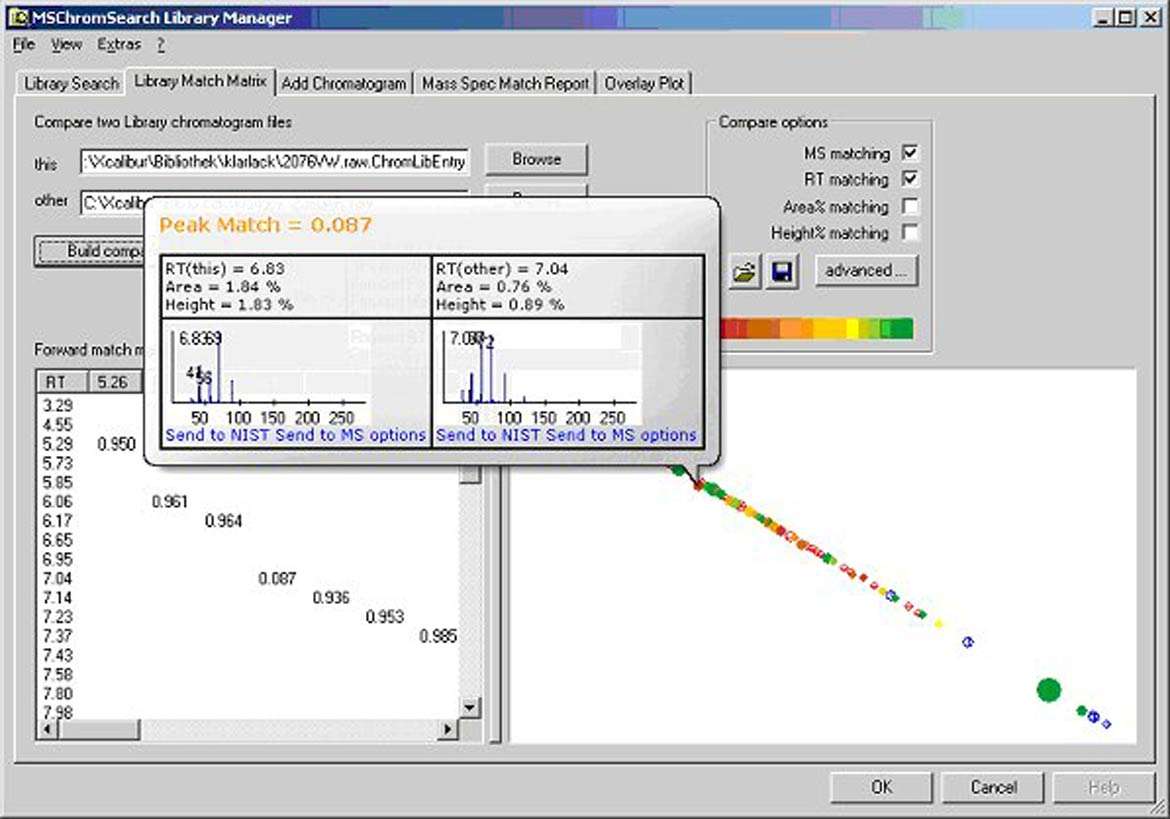Click the yellow dot in the scatter plot

(x=939, y=624)
